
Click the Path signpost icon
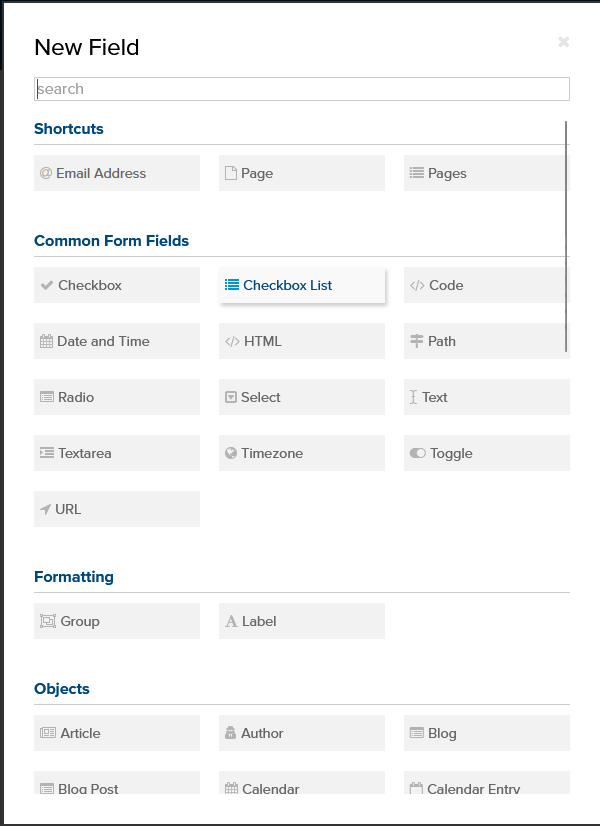(x=417, y=341)
